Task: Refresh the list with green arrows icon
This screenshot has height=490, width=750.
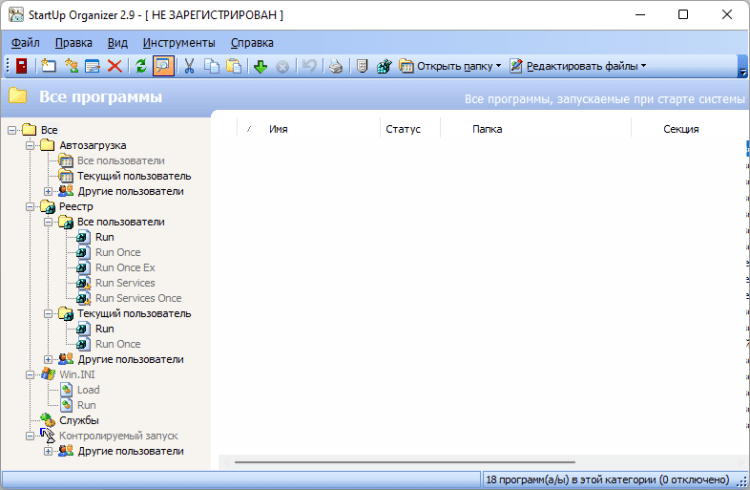Action: [x=141, y=66]
